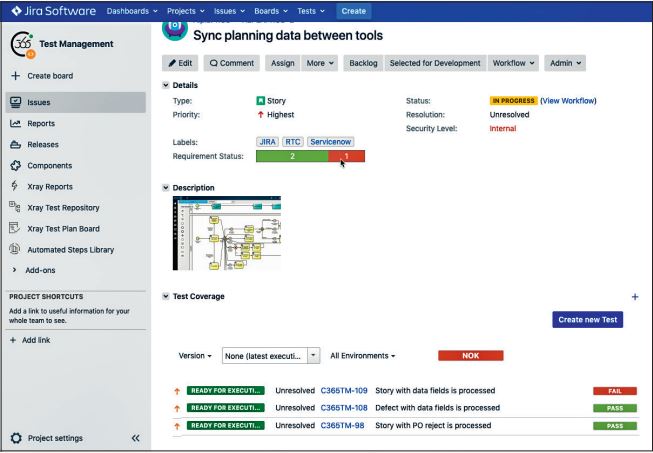The height and width of the screenshot is (453, 653).
Task: Click the red requirement status segment
Action: coord(346,156)
